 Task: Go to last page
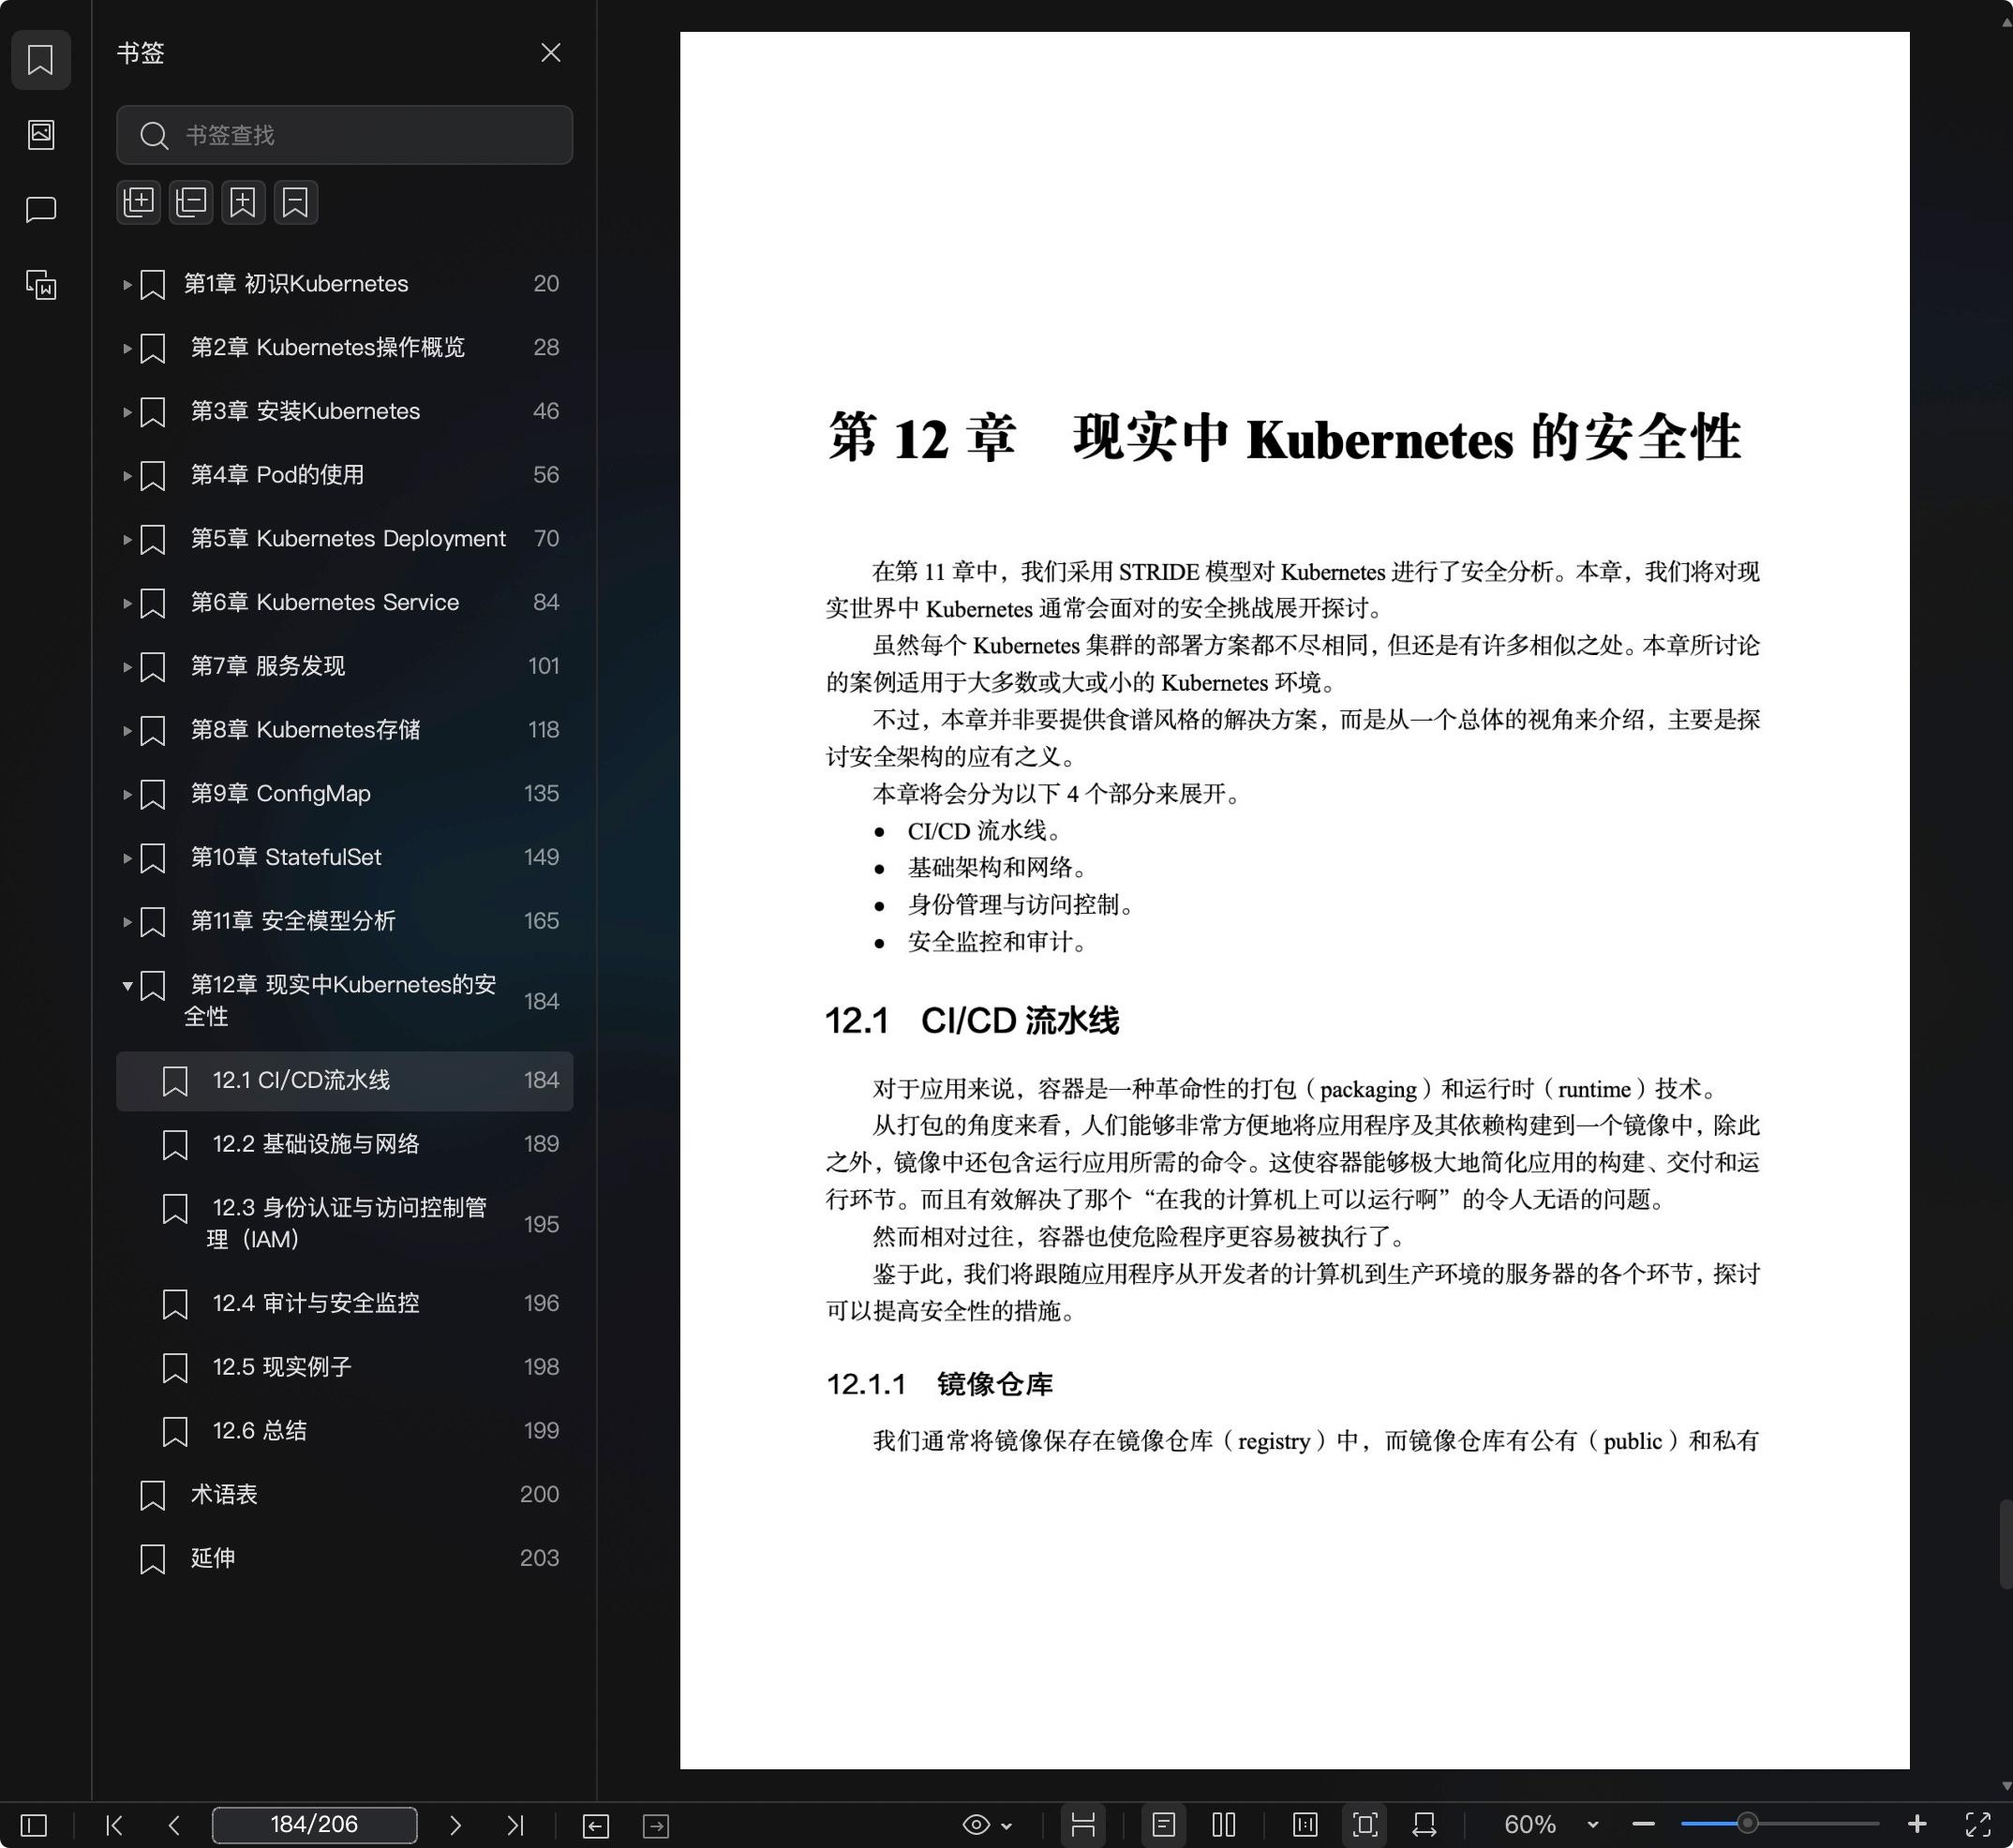pos(515,1825)
